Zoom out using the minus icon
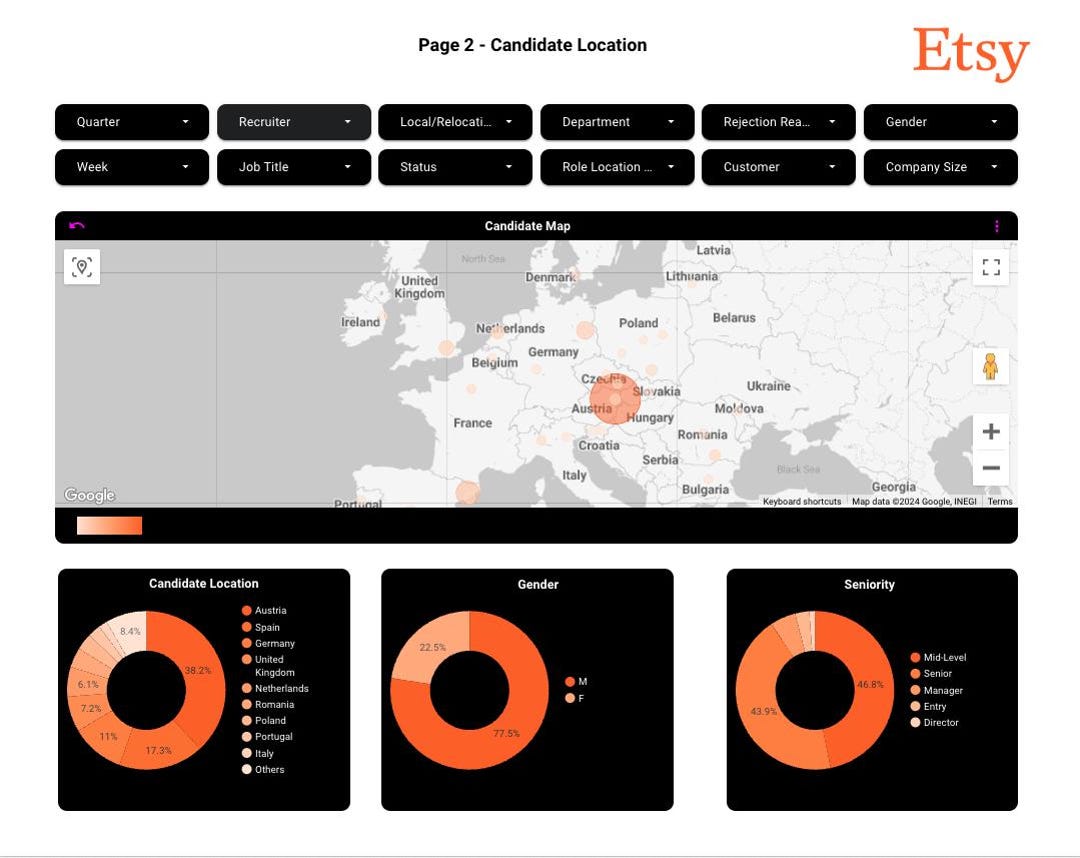 tap(991, 467)
